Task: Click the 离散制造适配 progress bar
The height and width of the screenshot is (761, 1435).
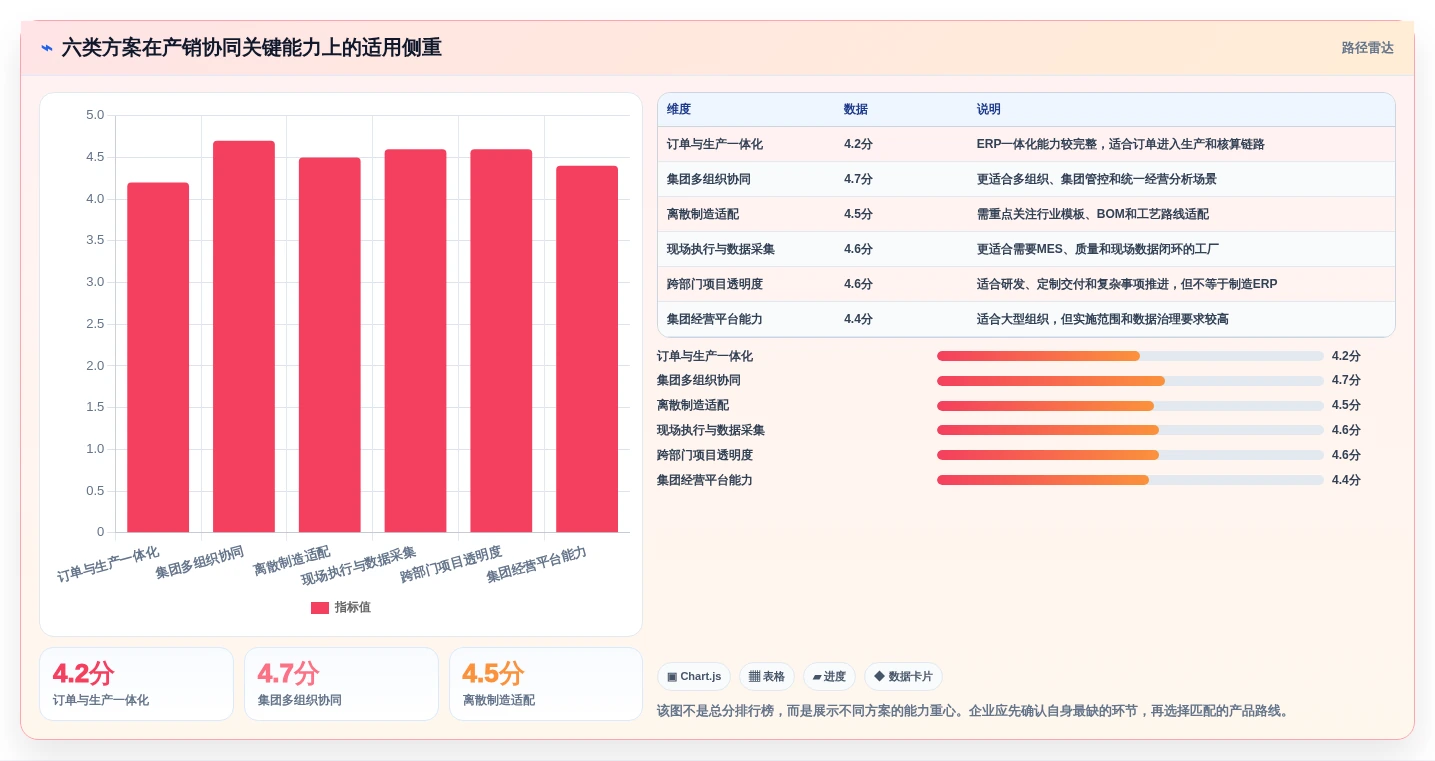Action: coord(1130,406)
